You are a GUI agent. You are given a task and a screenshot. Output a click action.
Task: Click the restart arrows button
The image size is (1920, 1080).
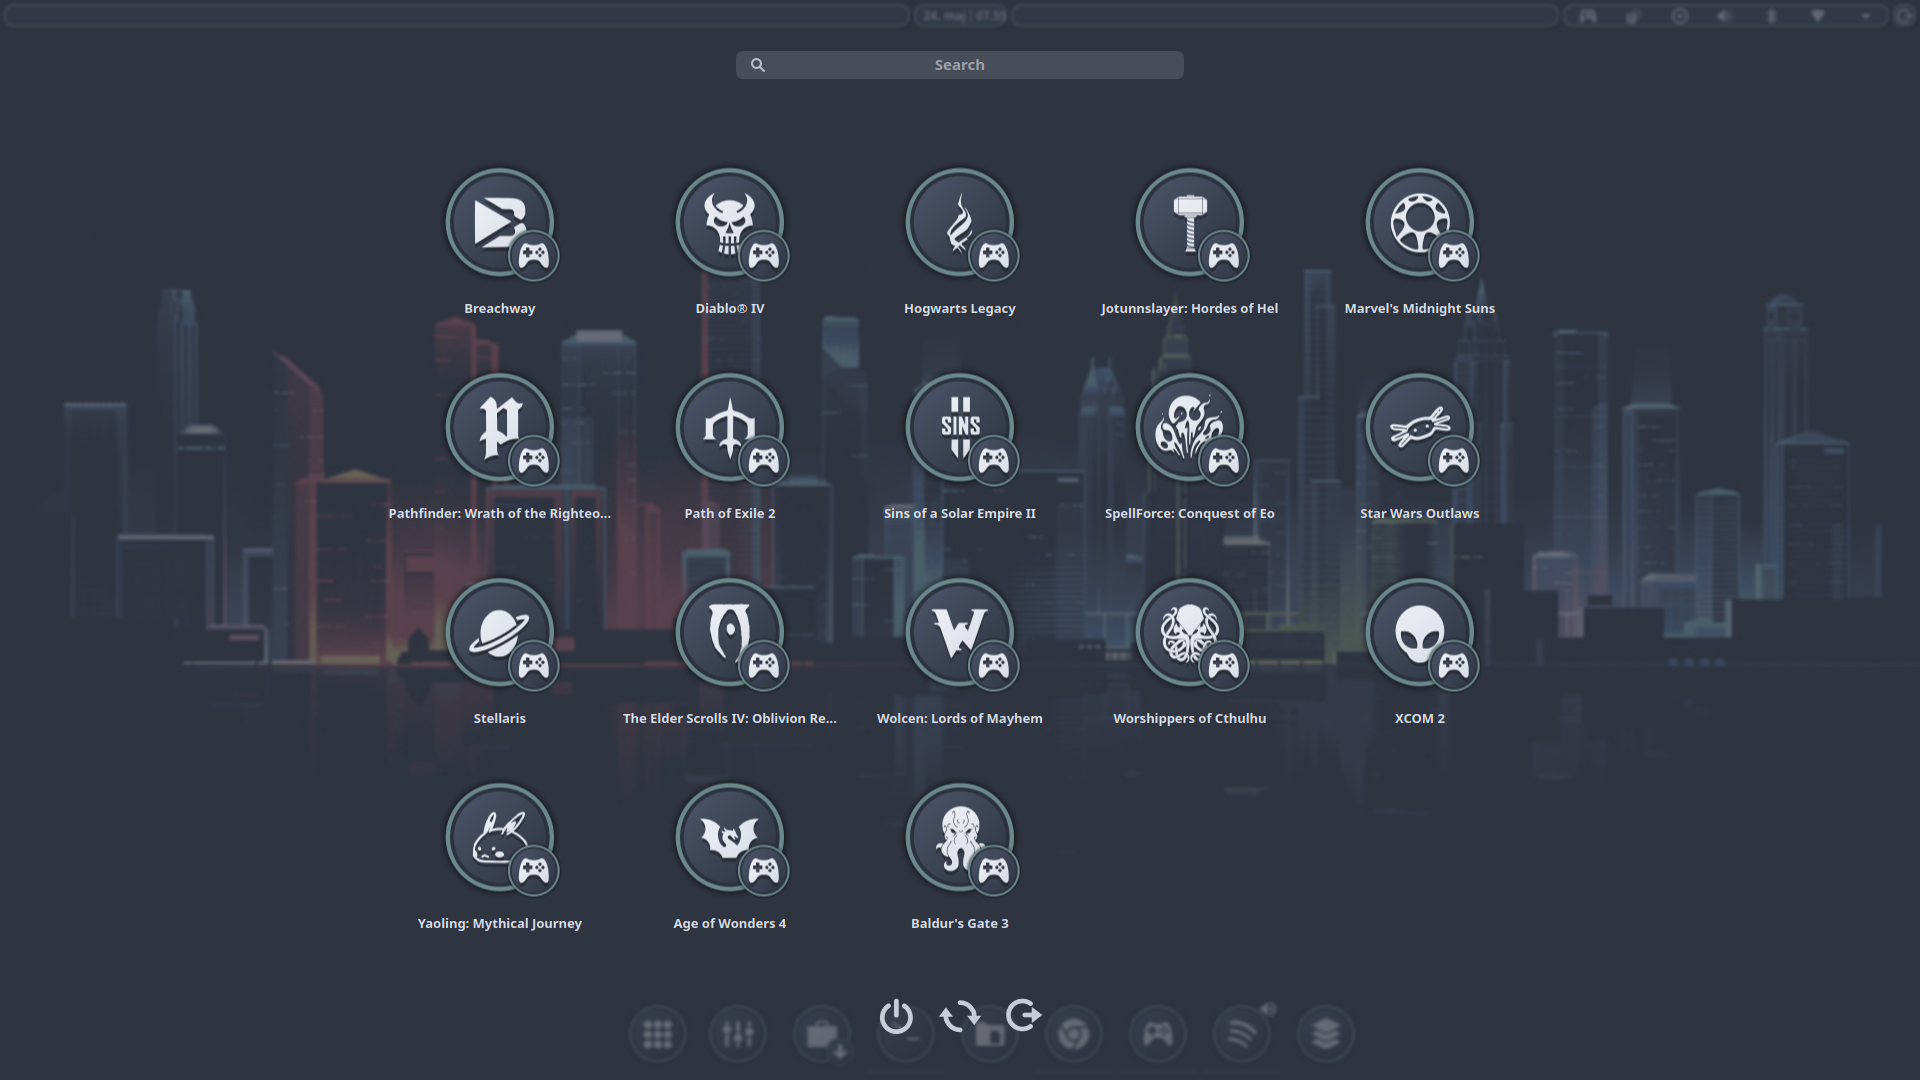960,1017
